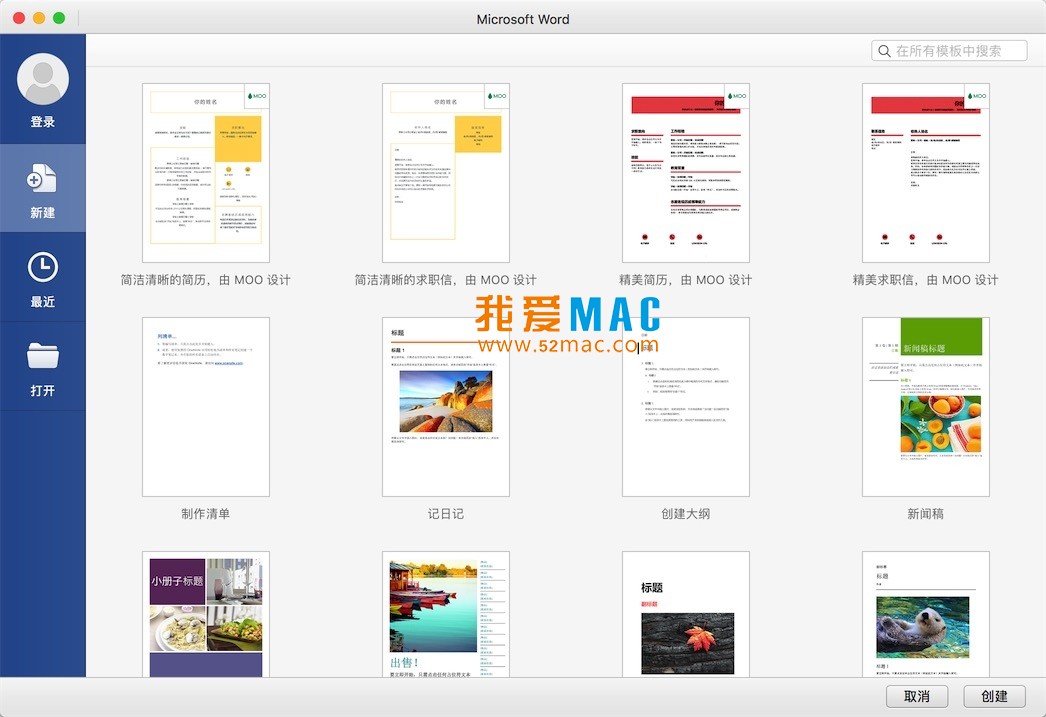Click the caption 精美简历，由 MOO 设计

pyautogui.click(x=686, y=280)
